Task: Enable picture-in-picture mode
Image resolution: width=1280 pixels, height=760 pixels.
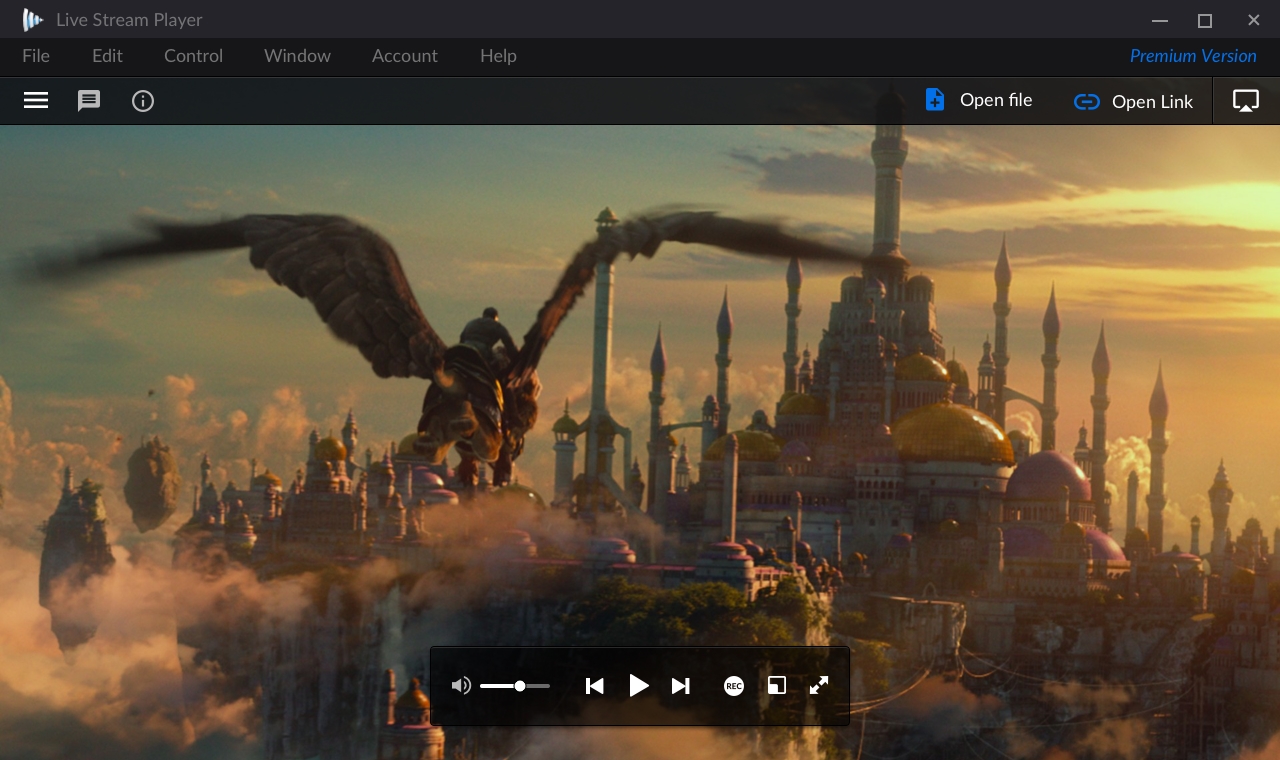Action: coord(777,686)
